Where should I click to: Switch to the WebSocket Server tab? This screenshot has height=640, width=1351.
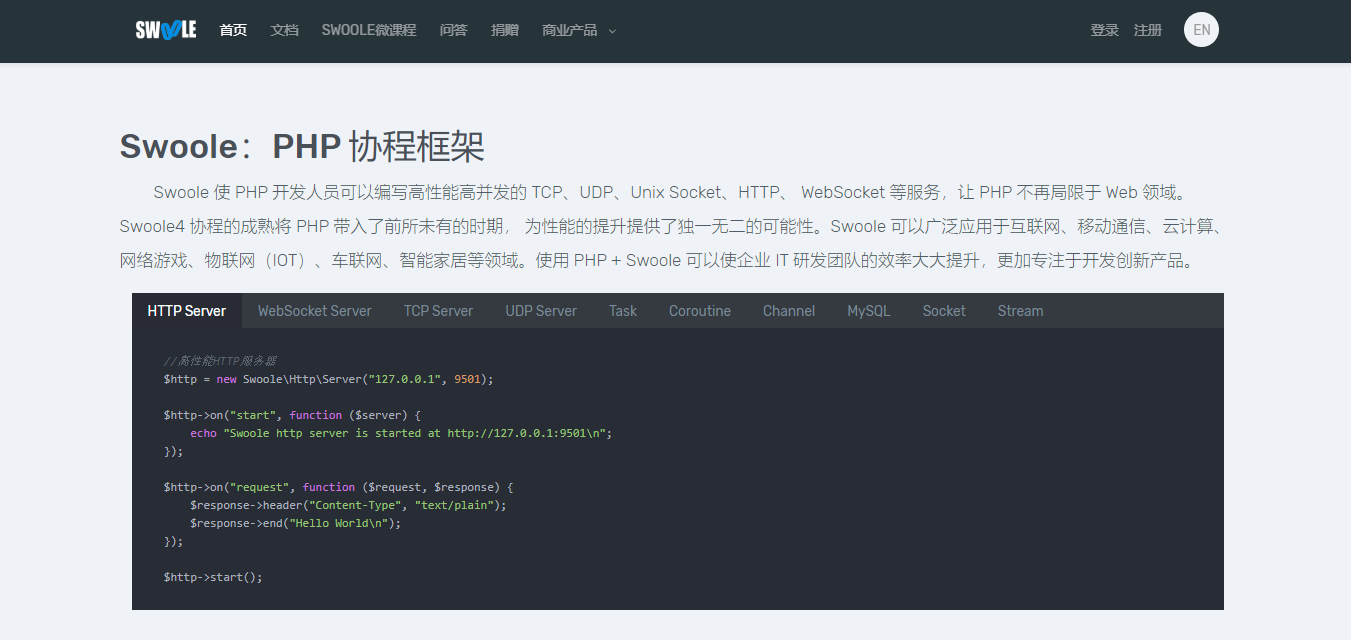315,311
